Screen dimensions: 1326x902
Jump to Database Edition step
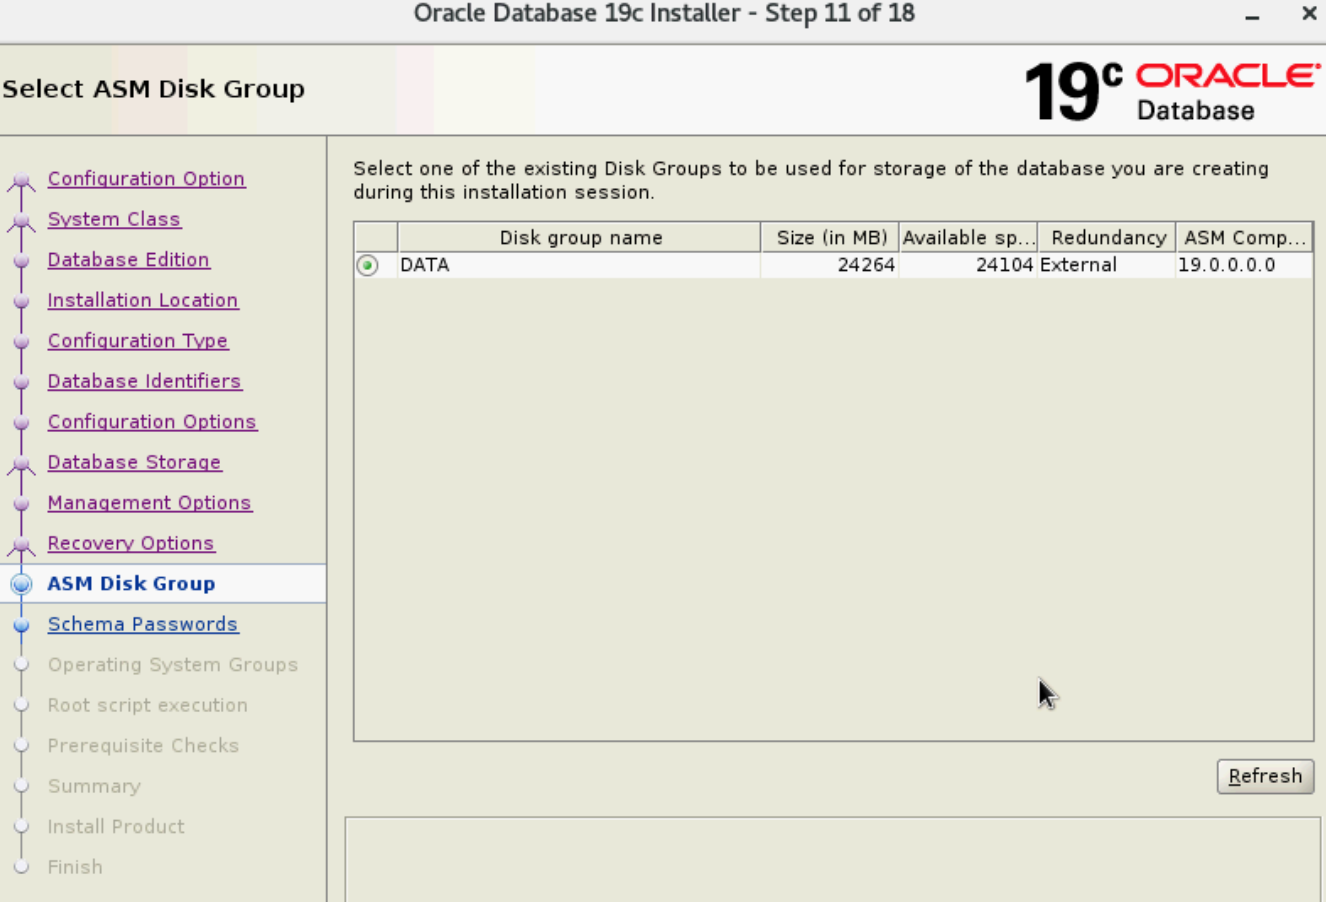click(129, 259)
